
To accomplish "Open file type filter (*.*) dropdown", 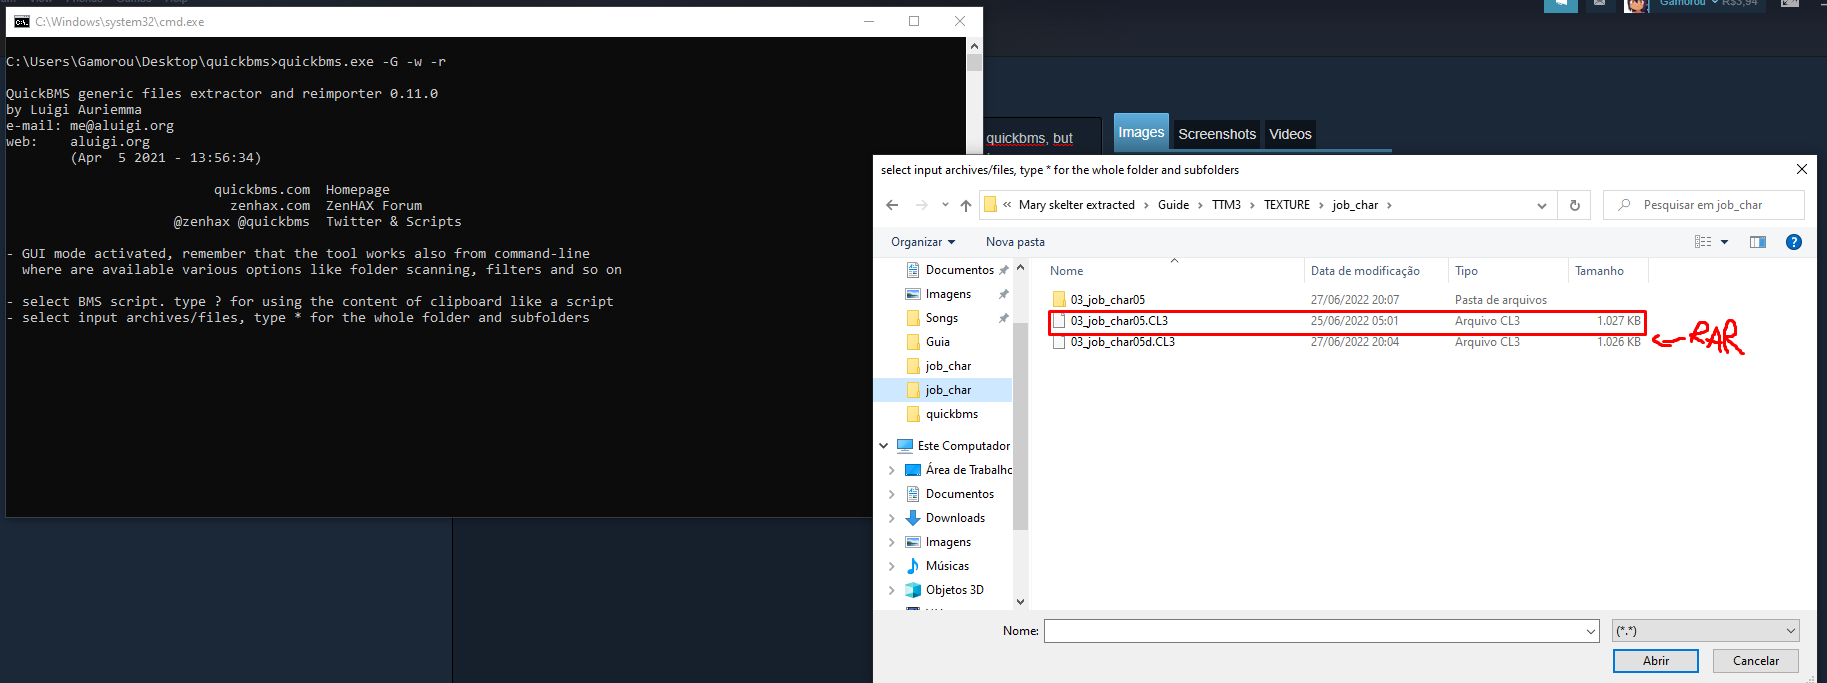I will coord(1706,631).
